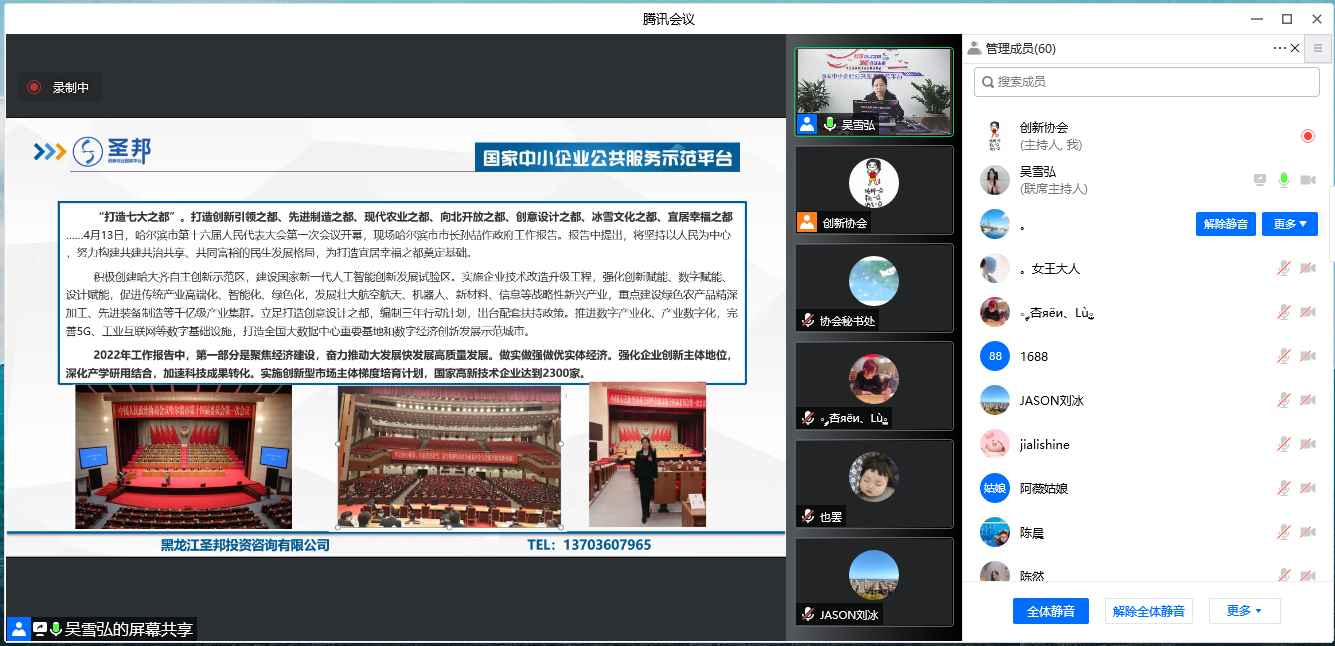The width and height of the screenshot is (1335, 646).
Task: Click the 录制中 recording status indicator
Action: pos(60,88)
